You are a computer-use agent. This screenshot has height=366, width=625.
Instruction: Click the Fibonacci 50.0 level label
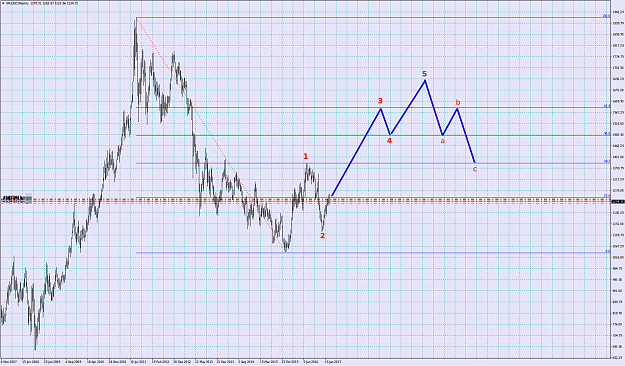coord(607,134)
